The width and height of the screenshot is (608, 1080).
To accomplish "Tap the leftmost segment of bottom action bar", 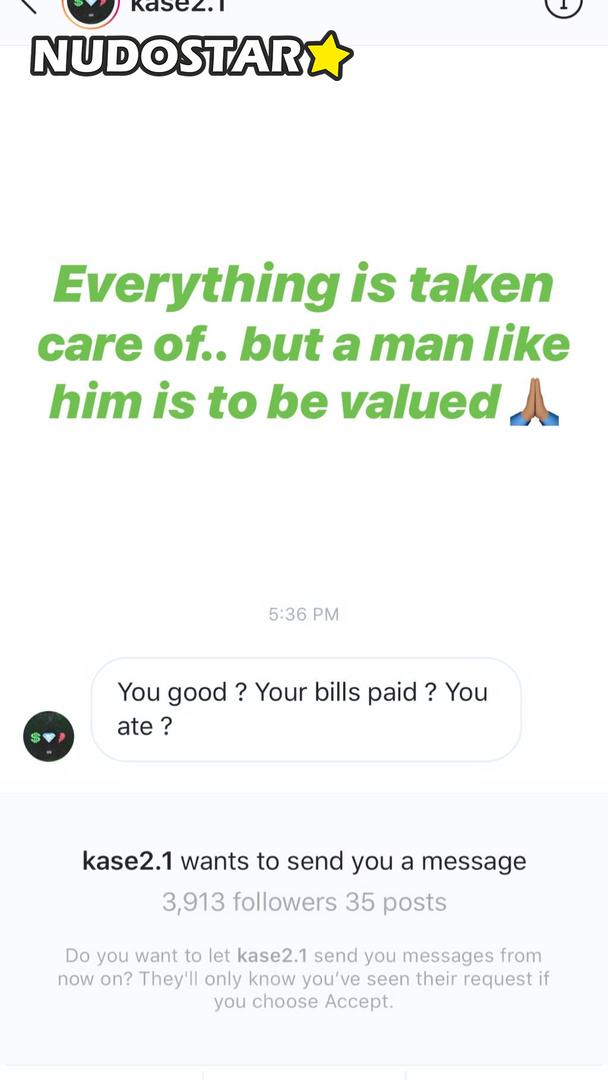I will point(101,1074).
